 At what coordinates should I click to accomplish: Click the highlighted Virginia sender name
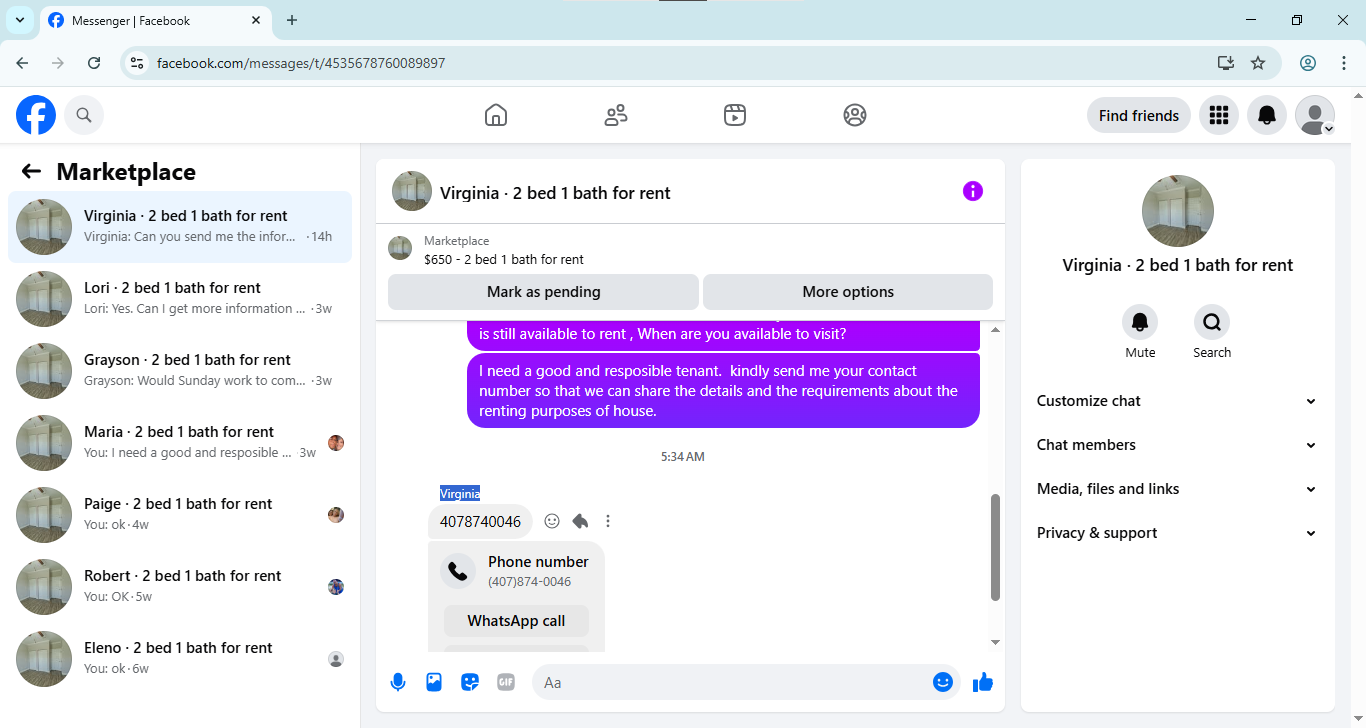point(460,493)
